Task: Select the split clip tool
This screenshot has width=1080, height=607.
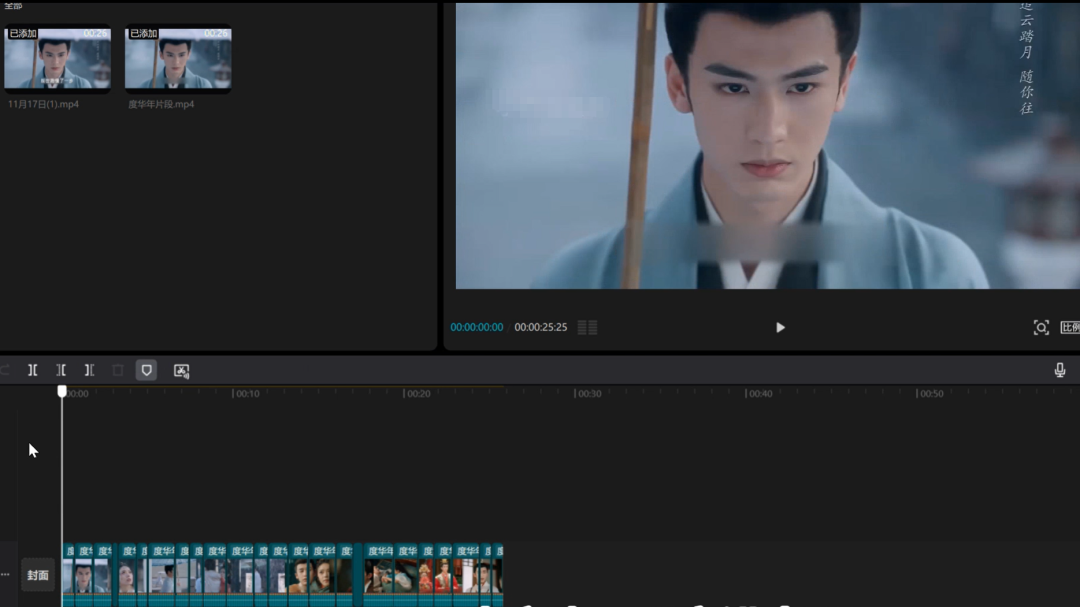Action: click(x=32, y=371)
